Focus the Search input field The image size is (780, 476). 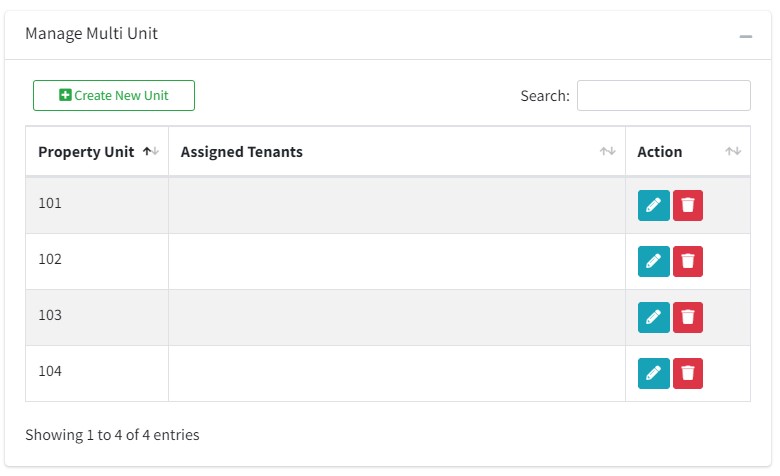664,95
